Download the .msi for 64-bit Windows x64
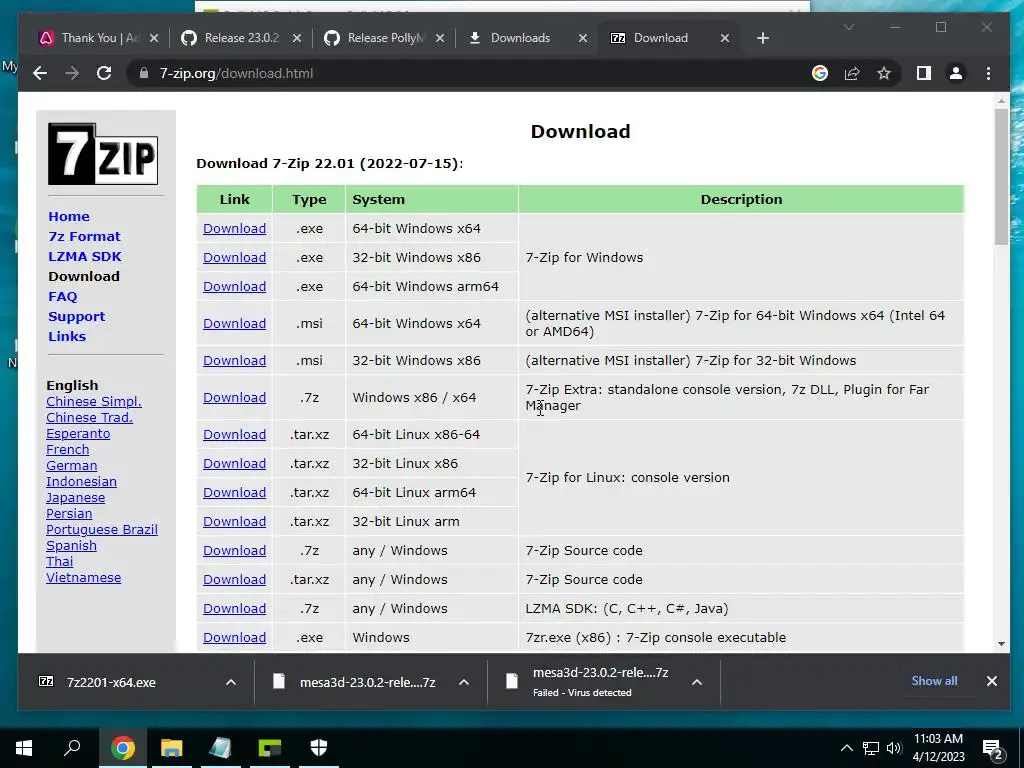 (x=234, y=323)
